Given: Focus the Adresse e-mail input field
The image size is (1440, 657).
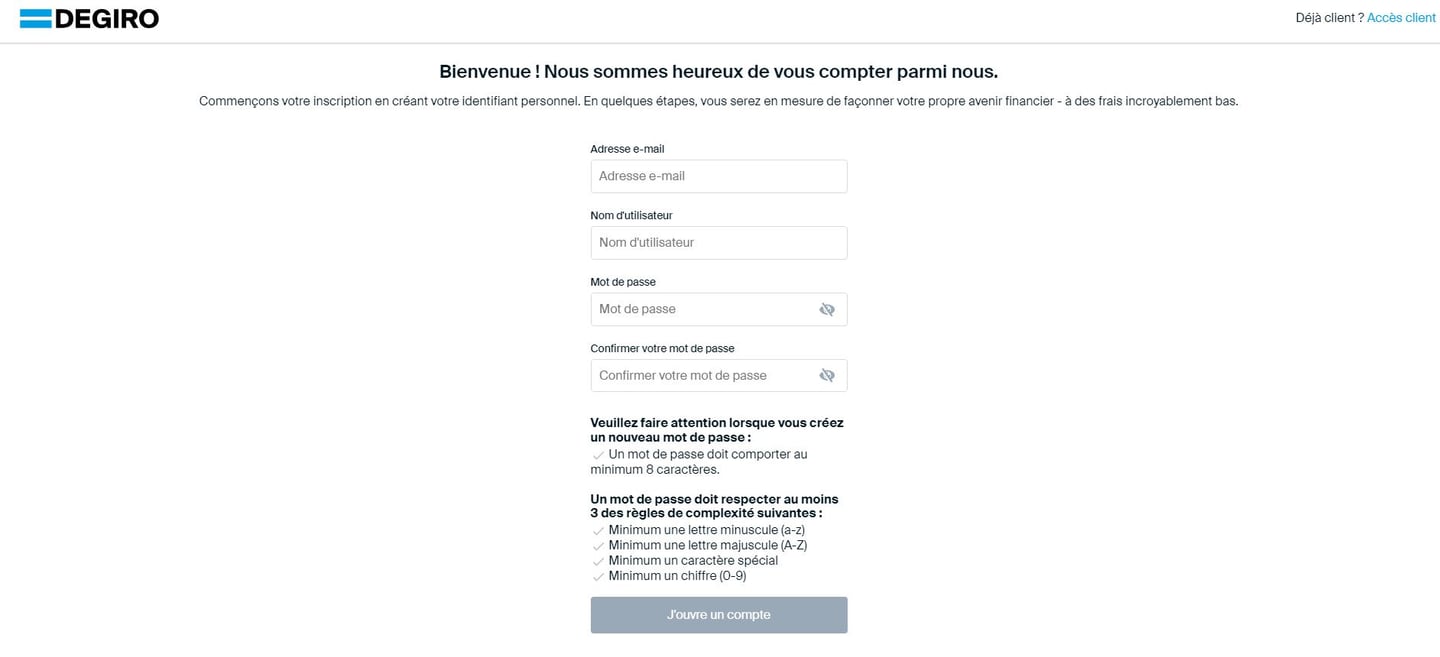Looking at the screenshot, I should point(718,176).
